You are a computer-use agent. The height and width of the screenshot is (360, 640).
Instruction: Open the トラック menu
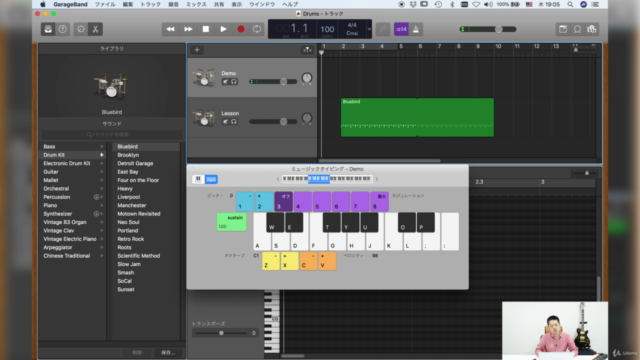pyautogui.click(x=151, y=4)
